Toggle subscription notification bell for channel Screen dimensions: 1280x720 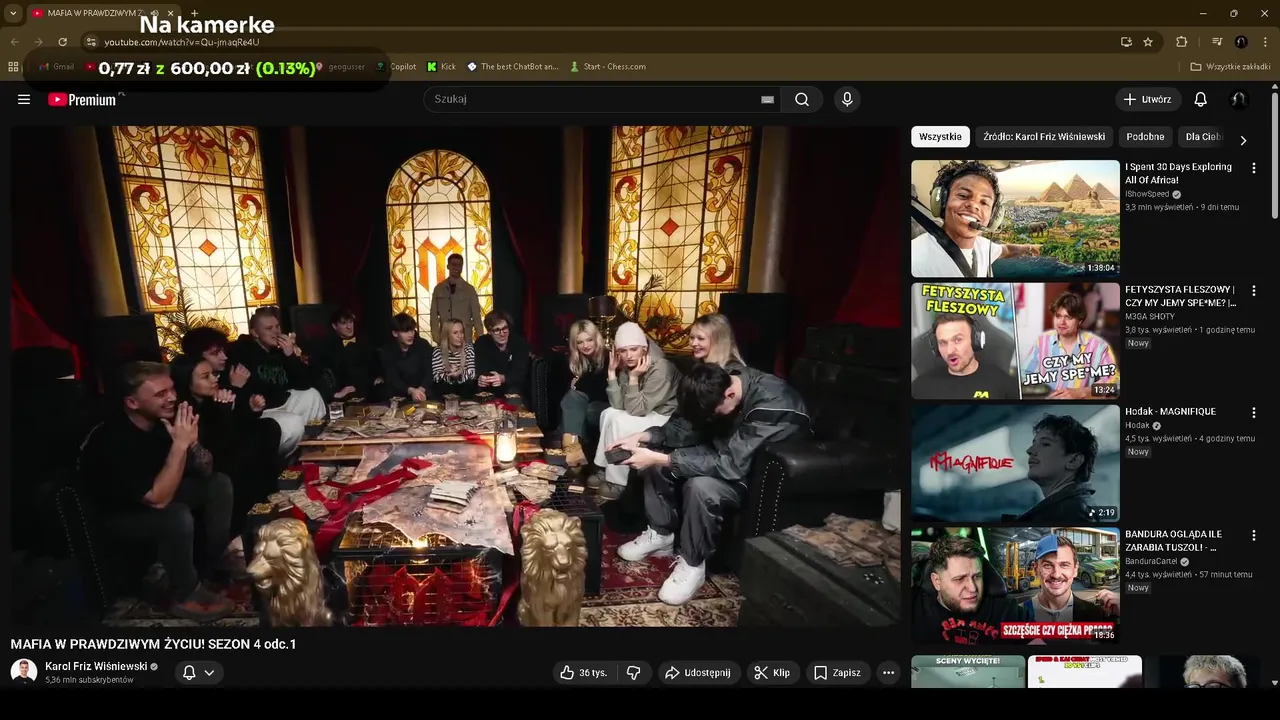(189, 673)
